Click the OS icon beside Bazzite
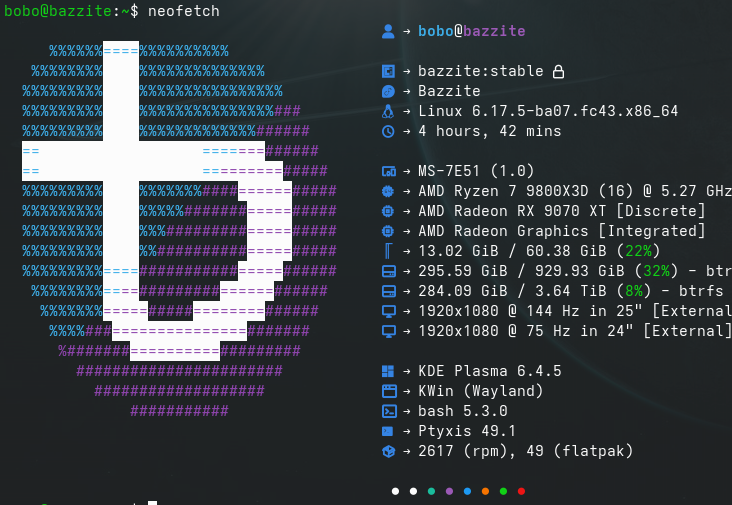 coord(388,91)
